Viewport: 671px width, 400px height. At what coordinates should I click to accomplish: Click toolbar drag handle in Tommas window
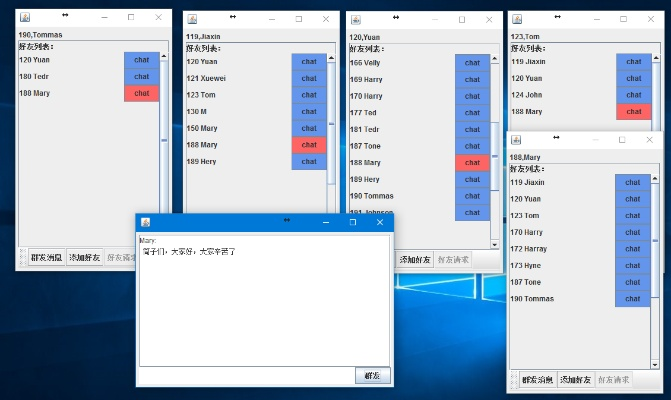coord(22,258)
